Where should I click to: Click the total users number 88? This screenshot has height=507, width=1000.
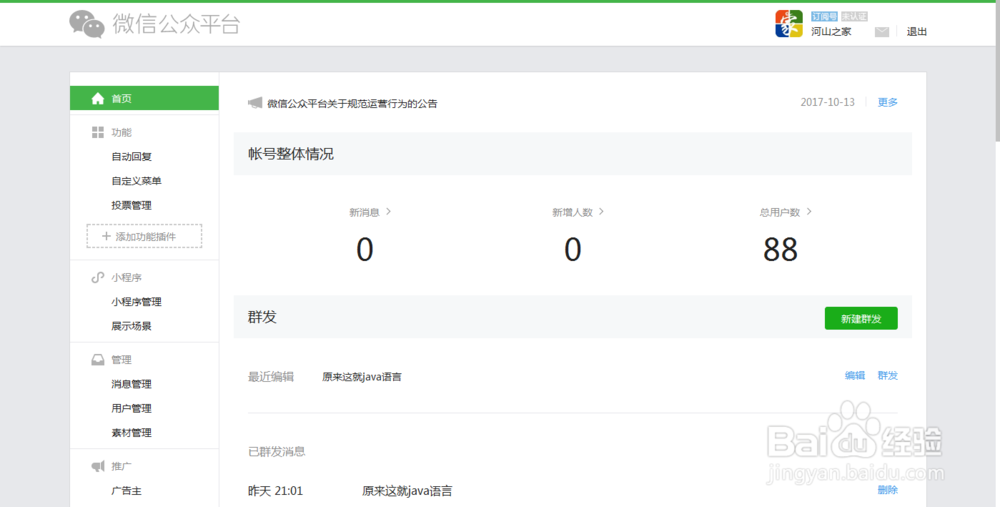(781, 249)
